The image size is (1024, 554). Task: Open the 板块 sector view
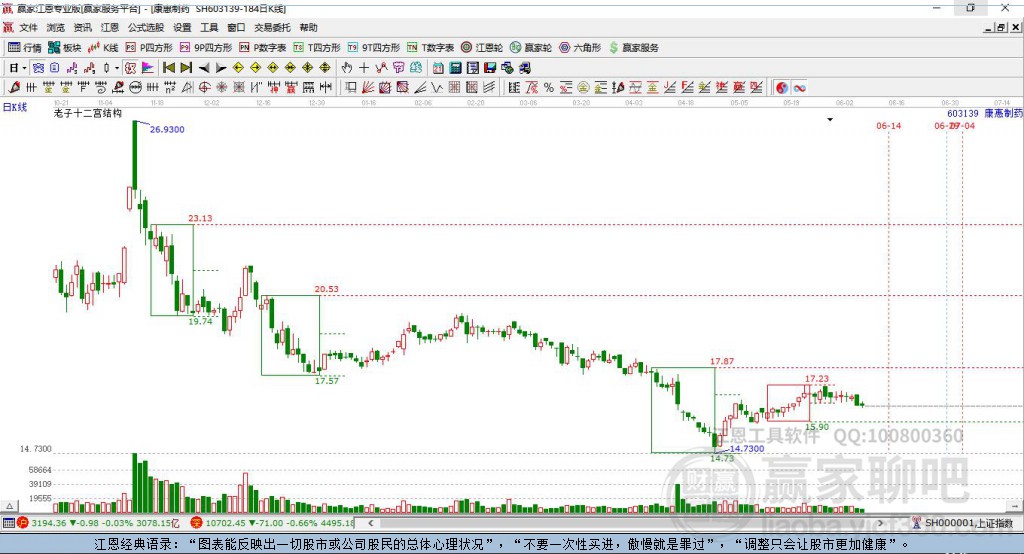[x=64, y=48]
